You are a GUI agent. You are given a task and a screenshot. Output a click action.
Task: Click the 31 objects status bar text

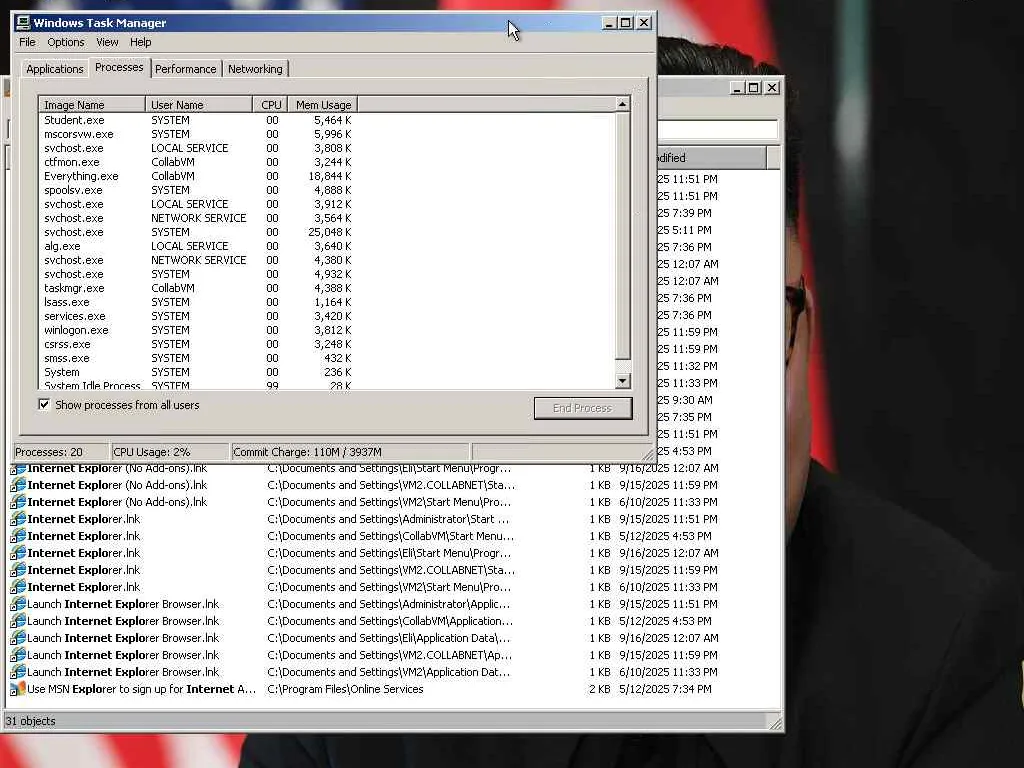(31, 721)
